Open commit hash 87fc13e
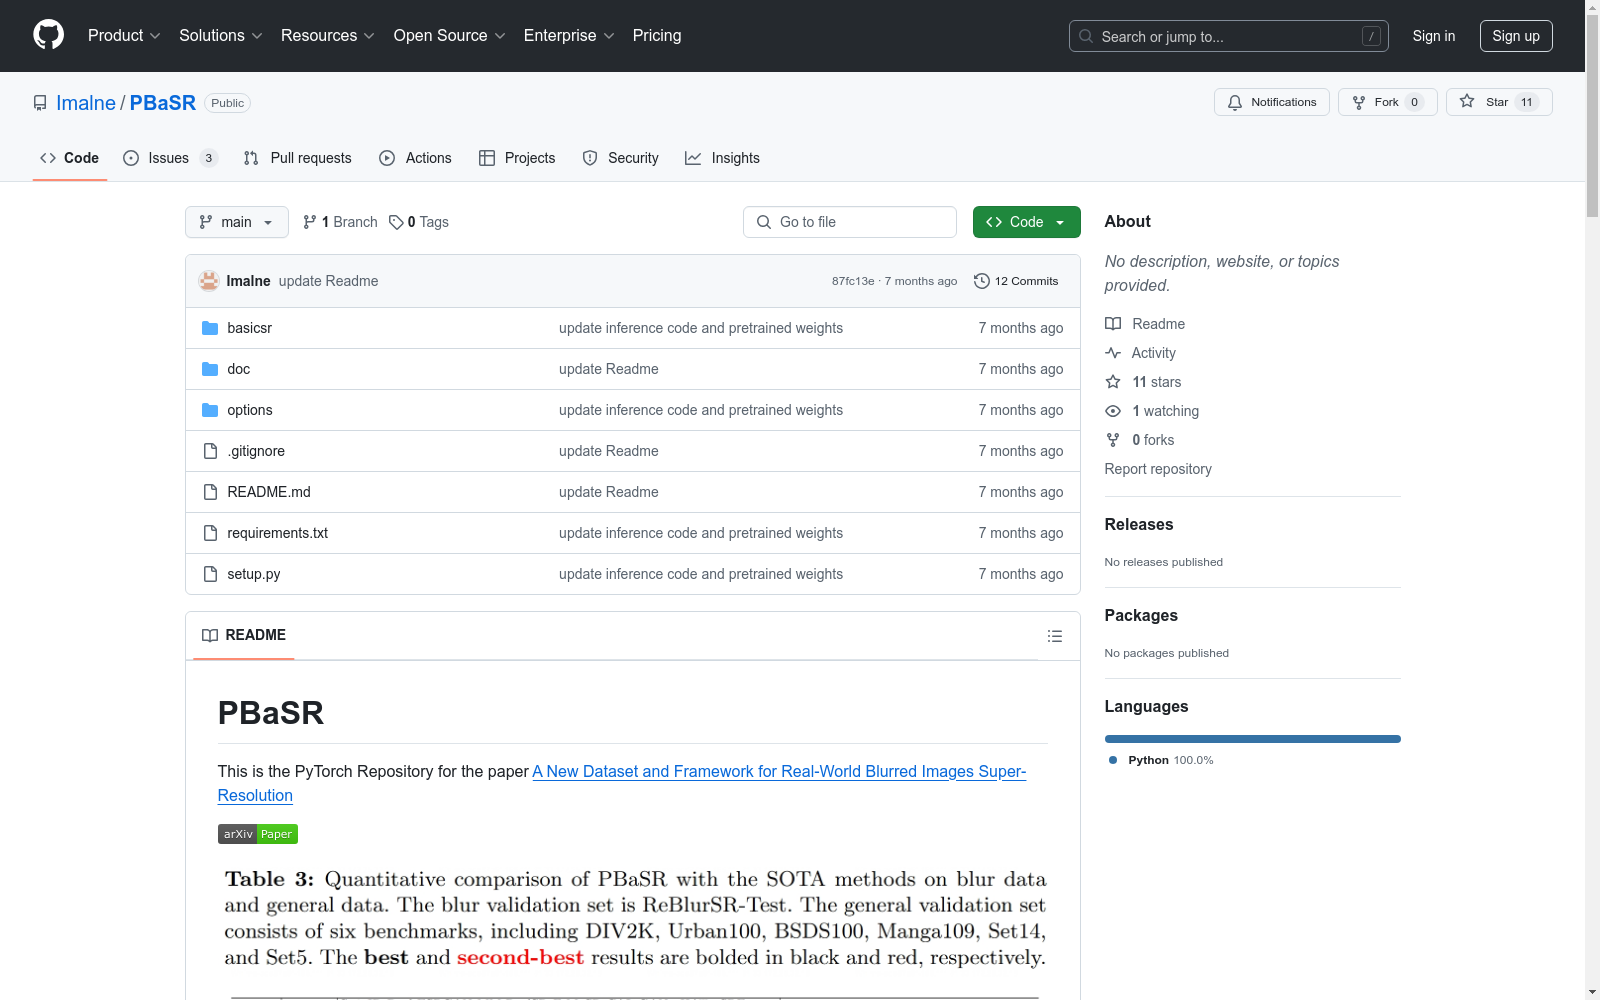 tap(853, 281)
